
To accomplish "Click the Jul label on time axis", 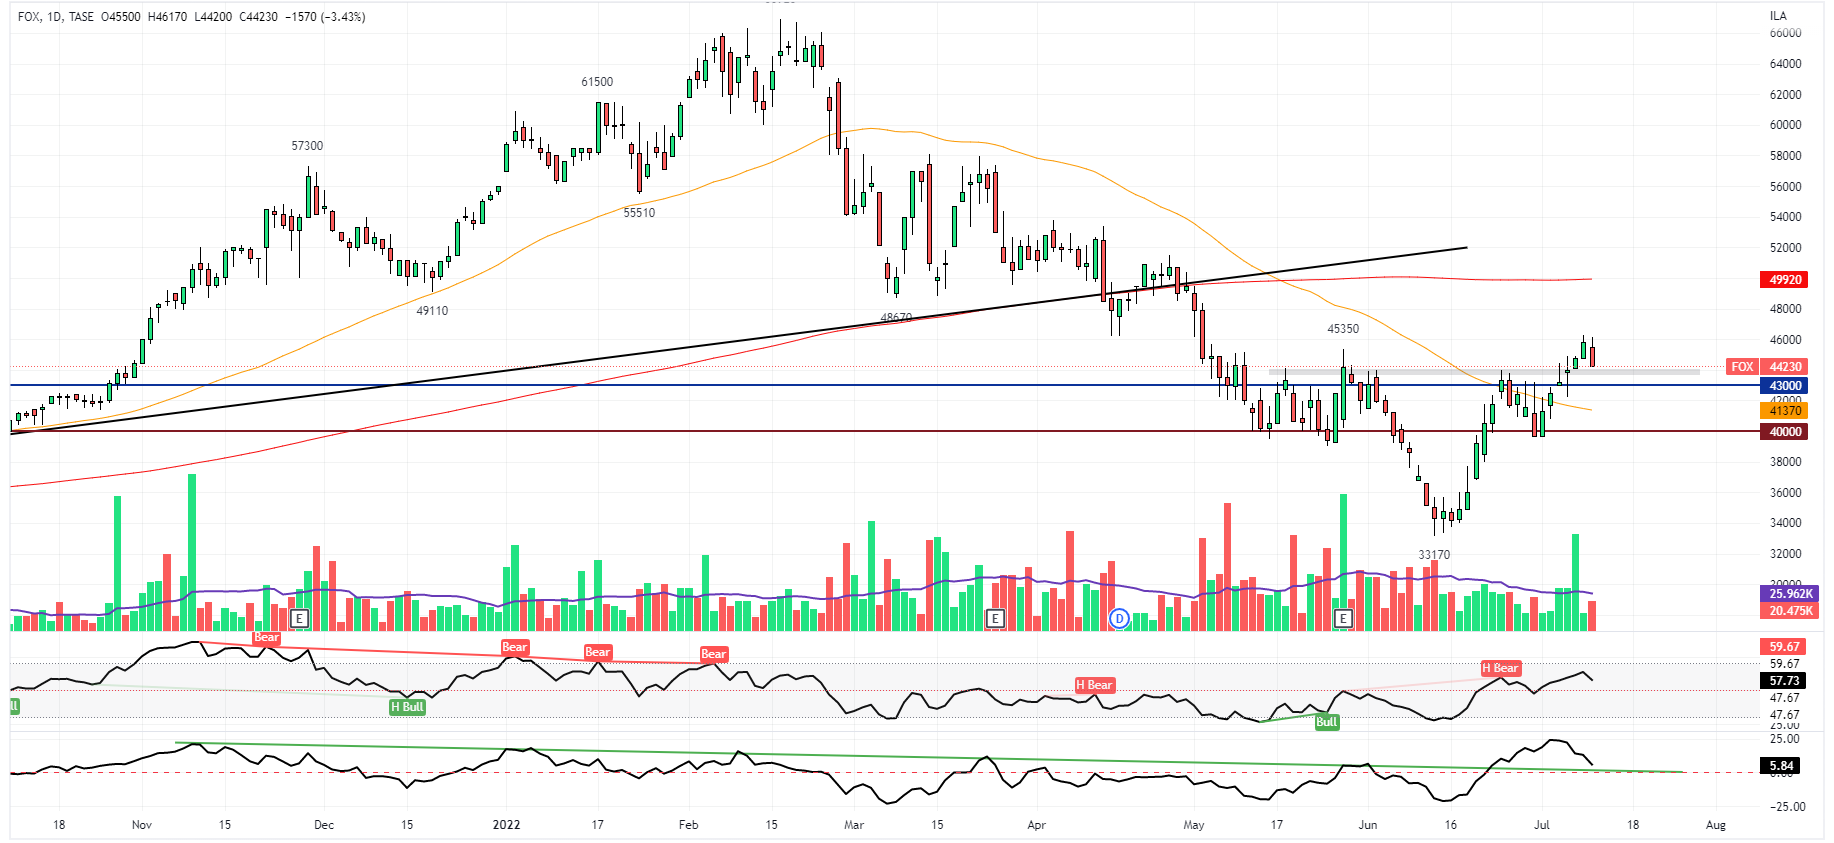I will (x=1542, y=825).
